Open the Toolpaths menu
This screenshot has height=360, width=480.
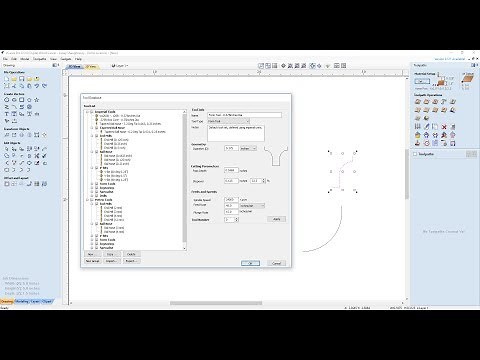pyautogui.click(x=39, y=59)
